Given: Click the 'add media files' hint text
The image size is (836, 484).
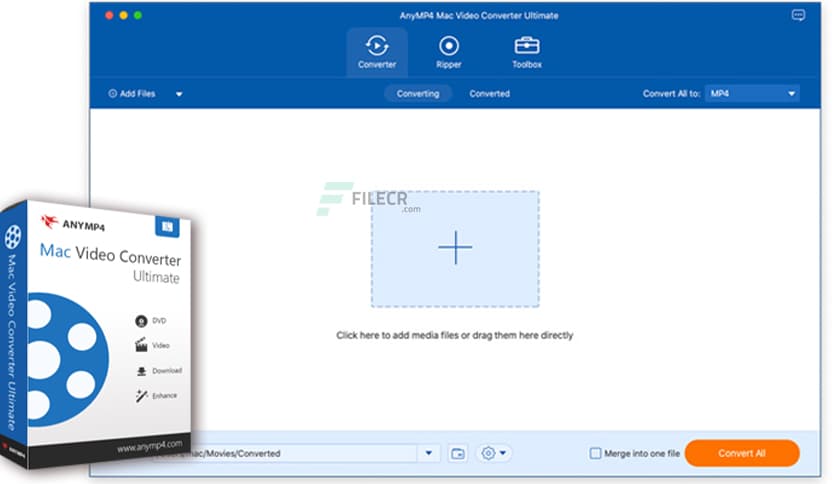Looking at the screenshot, I should 454,336.
